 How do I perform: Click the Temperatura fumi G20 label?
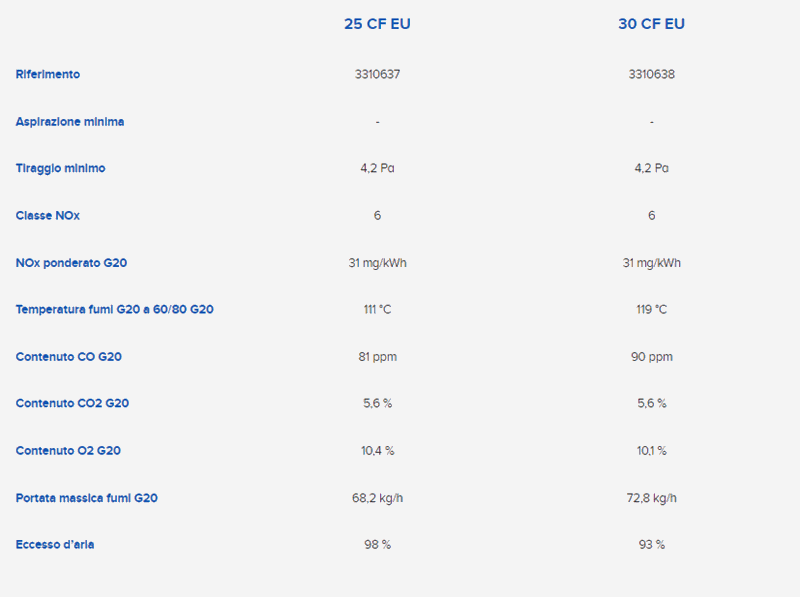(114, 310)
